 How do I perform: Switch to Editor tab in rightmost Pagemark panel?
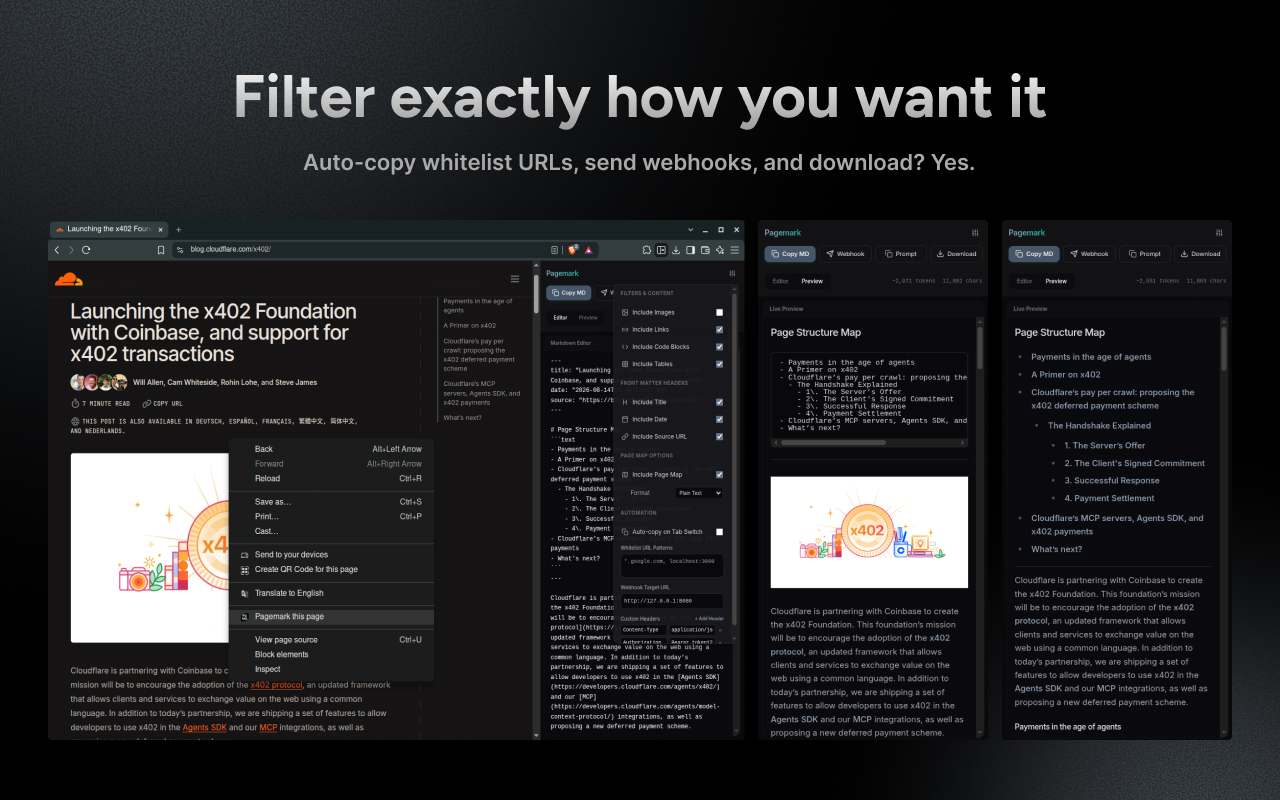tap(1024, 281)
